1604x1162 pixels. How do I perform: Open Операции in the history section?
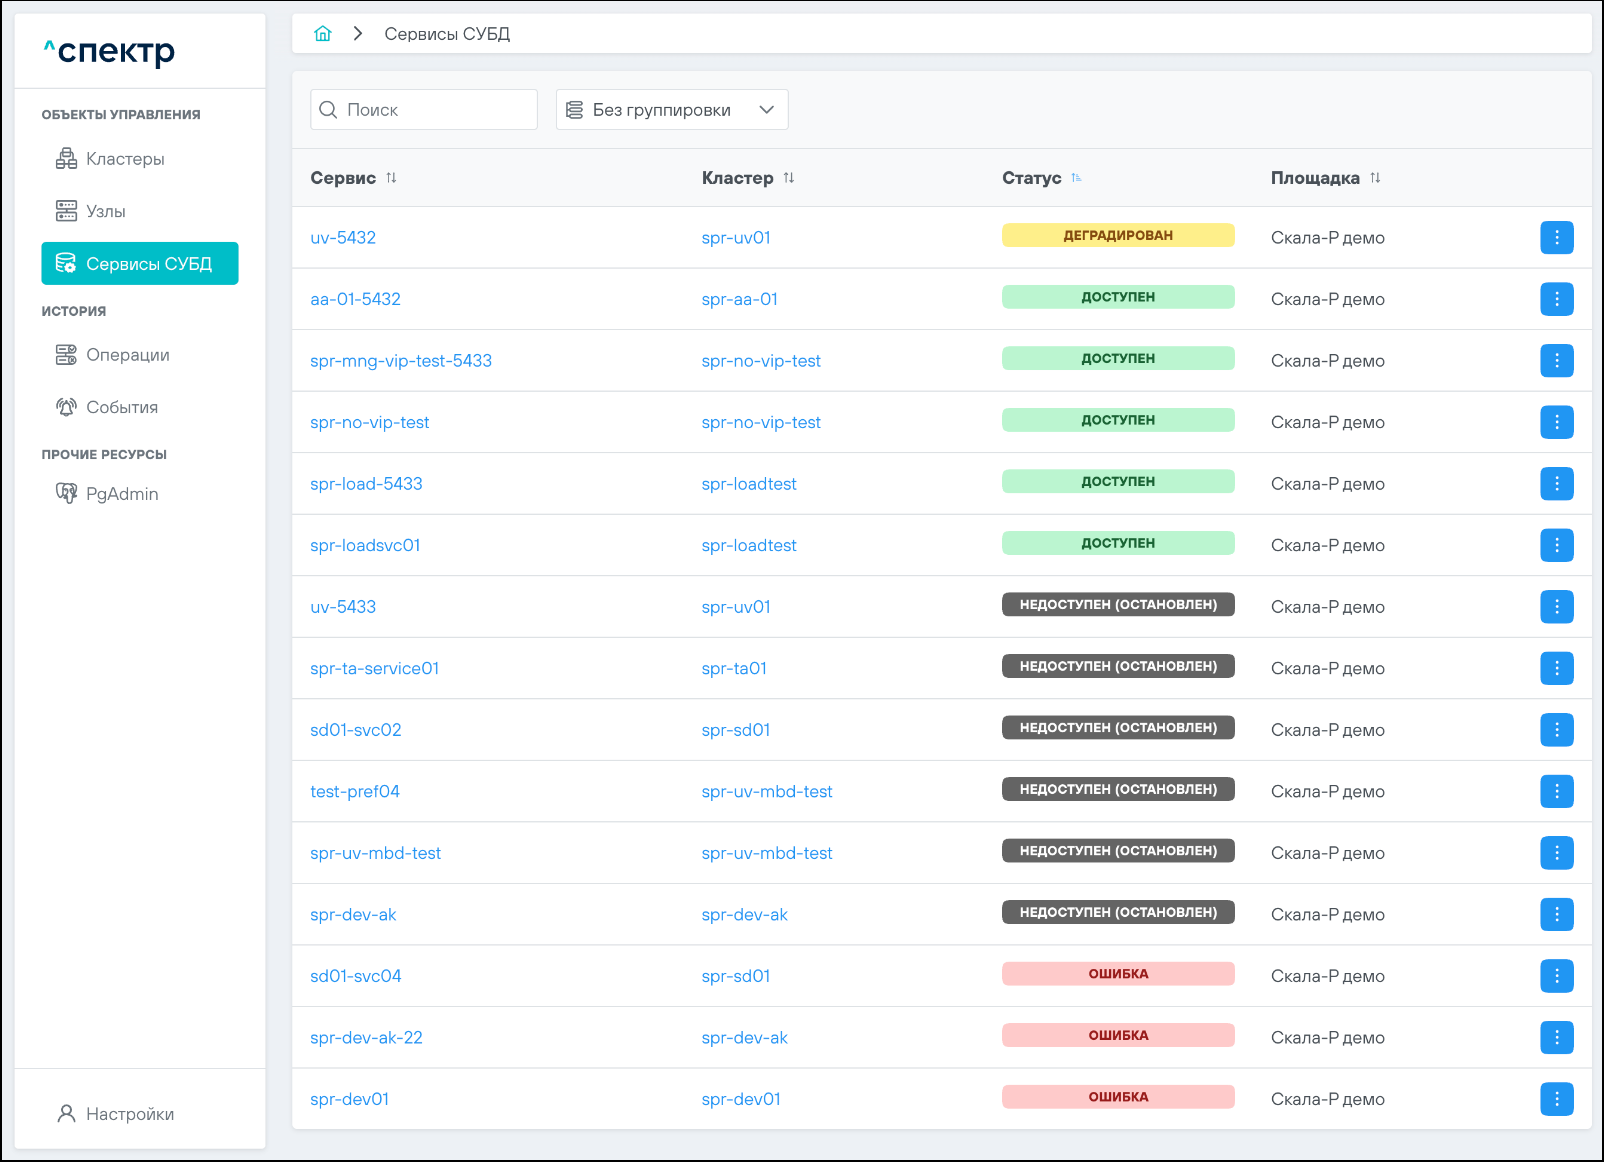pos(127,355)
